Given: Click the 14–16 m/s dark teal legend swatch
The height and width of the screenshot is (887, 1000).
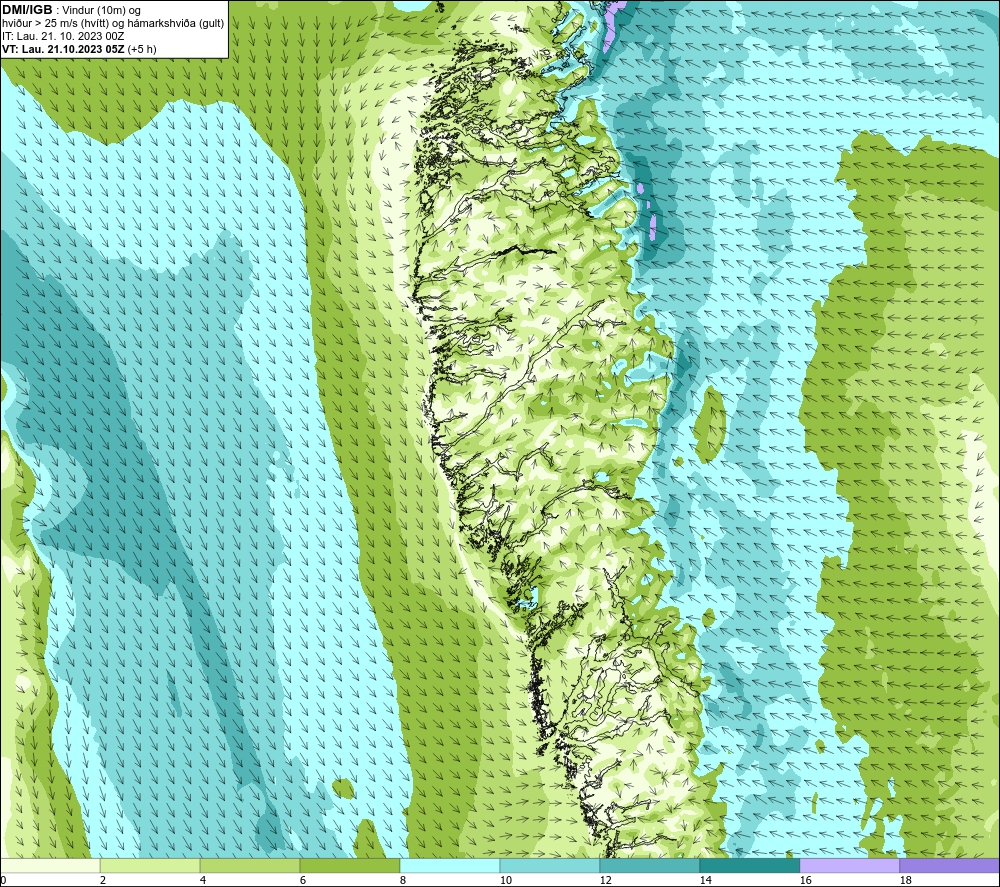Looking at the screenshot, I should pyautogui.click(x=750, y=866).
